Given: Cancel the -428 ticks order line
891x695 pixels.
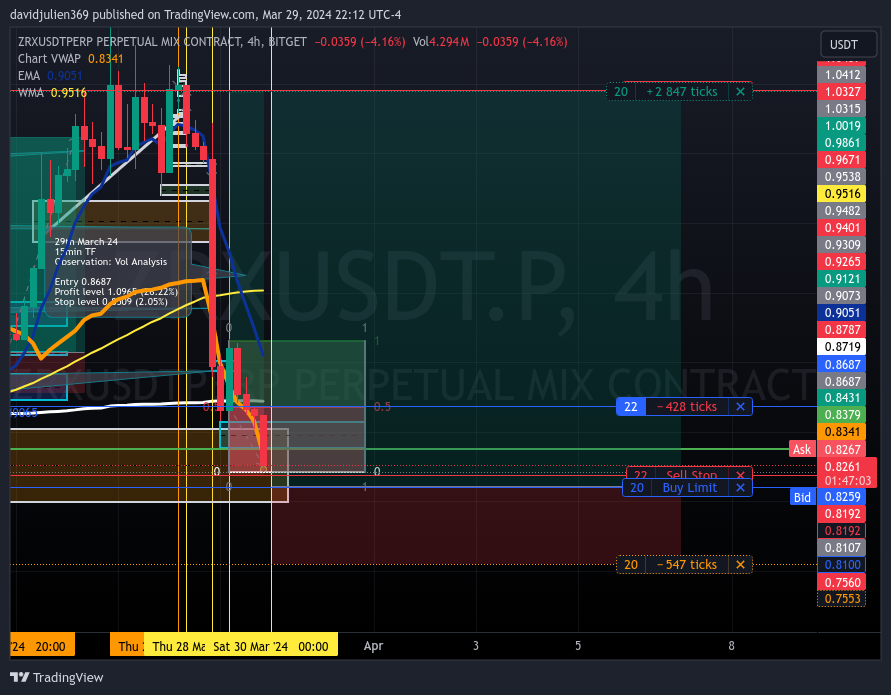Looking at the screenshot, I should point(740,407).
